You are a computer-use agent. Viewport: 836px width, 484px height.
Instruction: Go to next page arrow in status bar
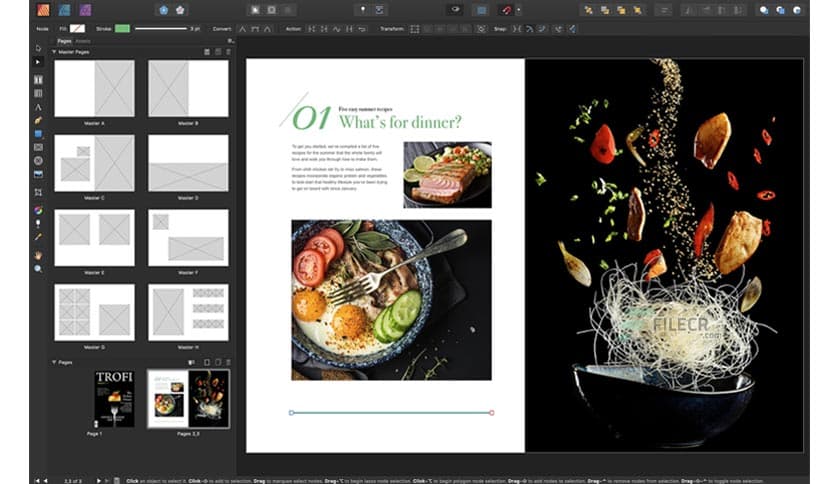[99, 480]
